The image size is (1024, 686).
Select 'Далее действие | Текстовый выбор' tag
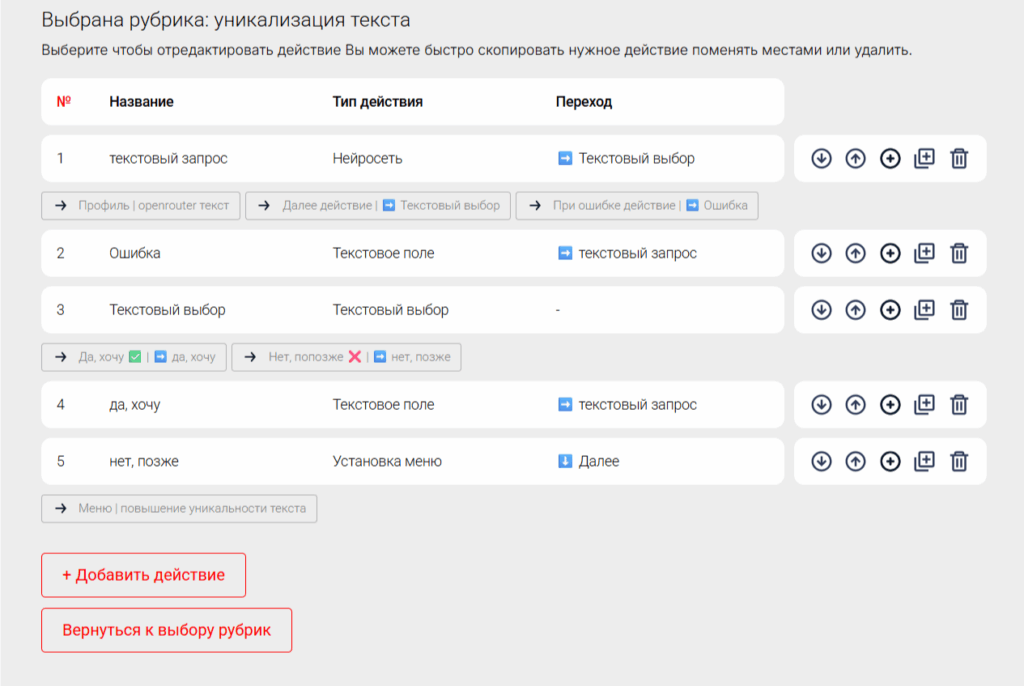(x=378, y=206)
